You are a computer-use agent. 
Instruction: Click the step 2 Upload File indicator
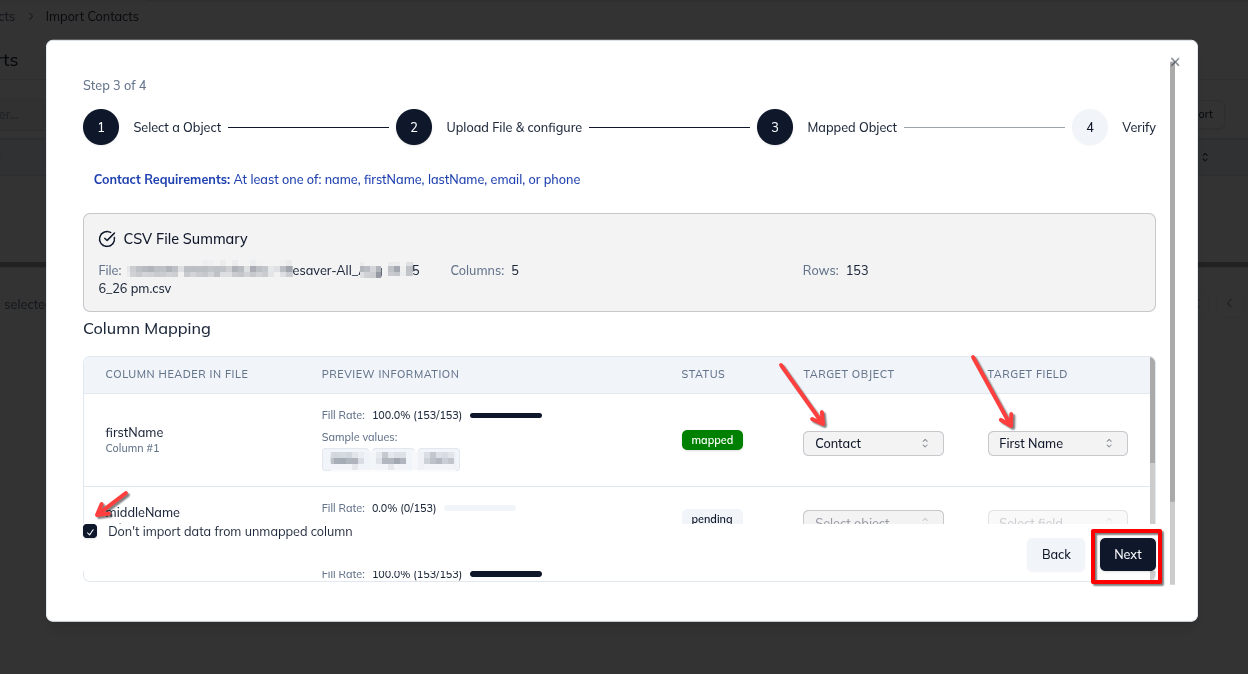click(x=414, y=127)
